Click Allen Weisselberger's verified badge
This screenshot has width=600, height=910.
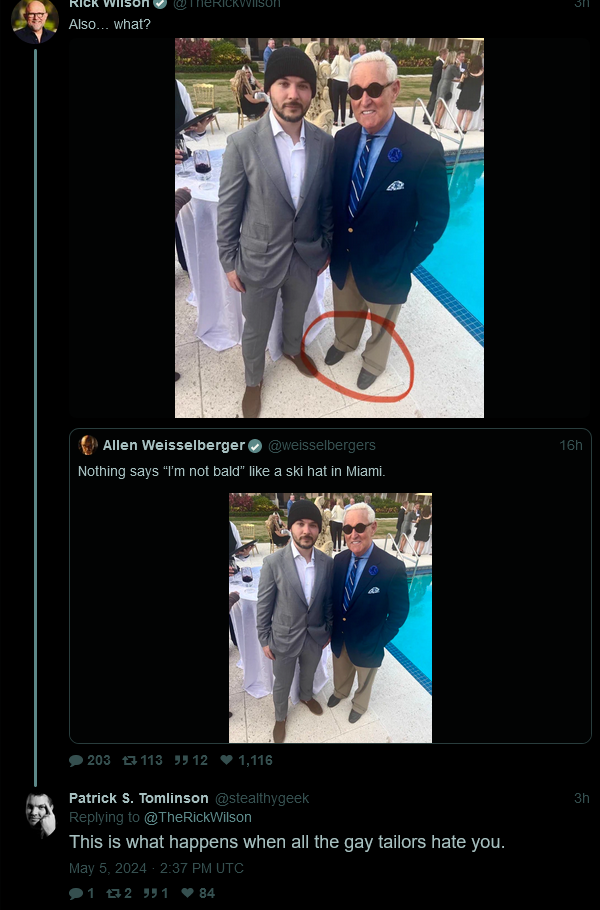click(255, 446)
